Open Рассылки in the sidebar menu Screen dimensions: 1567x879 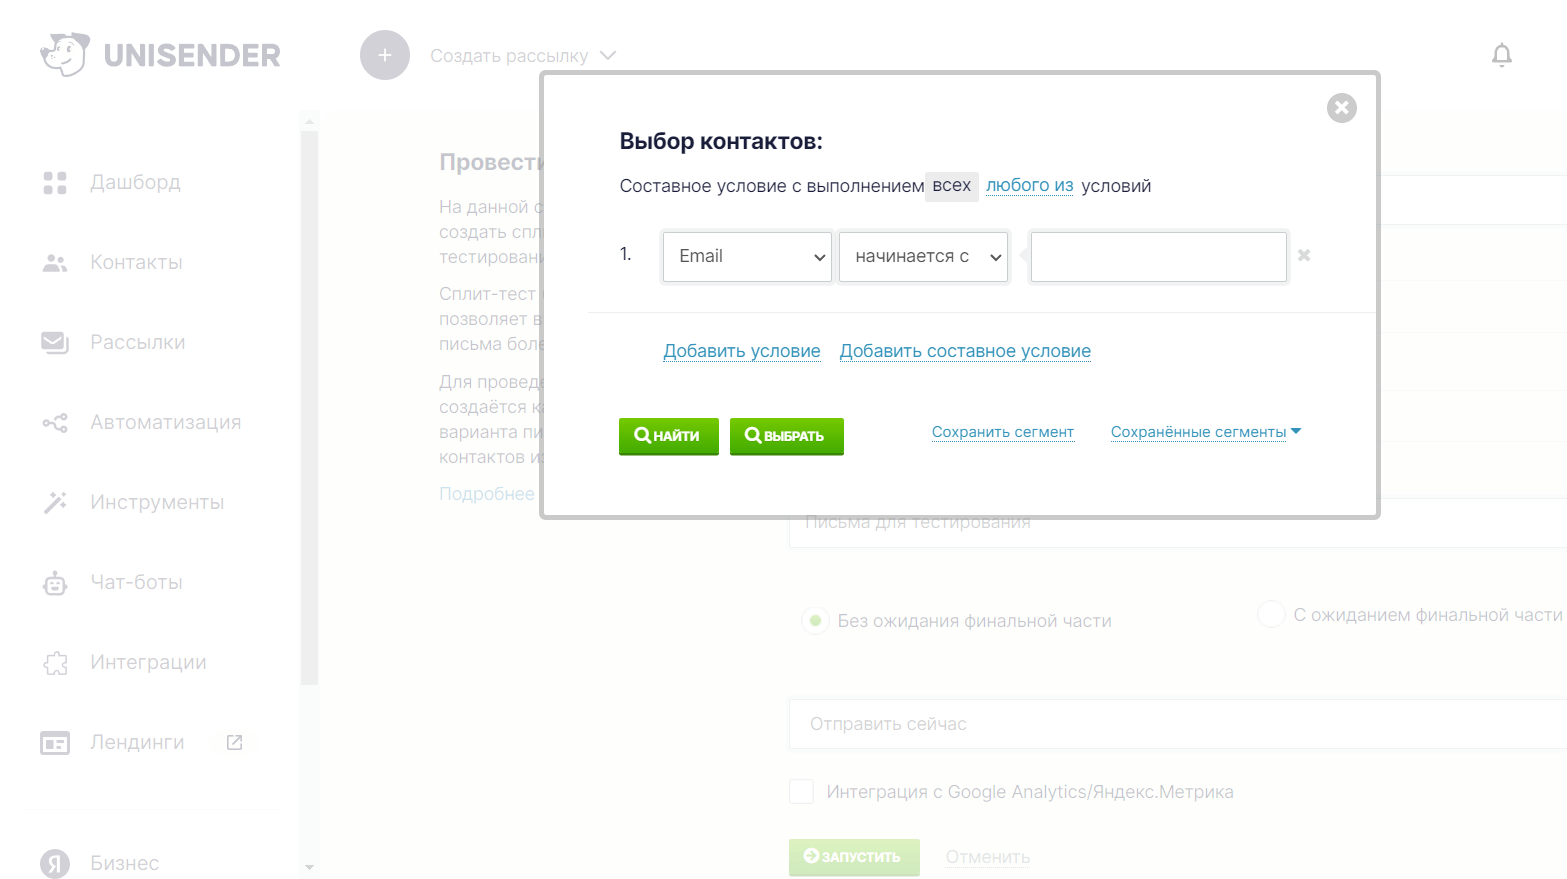coord(138,343)
